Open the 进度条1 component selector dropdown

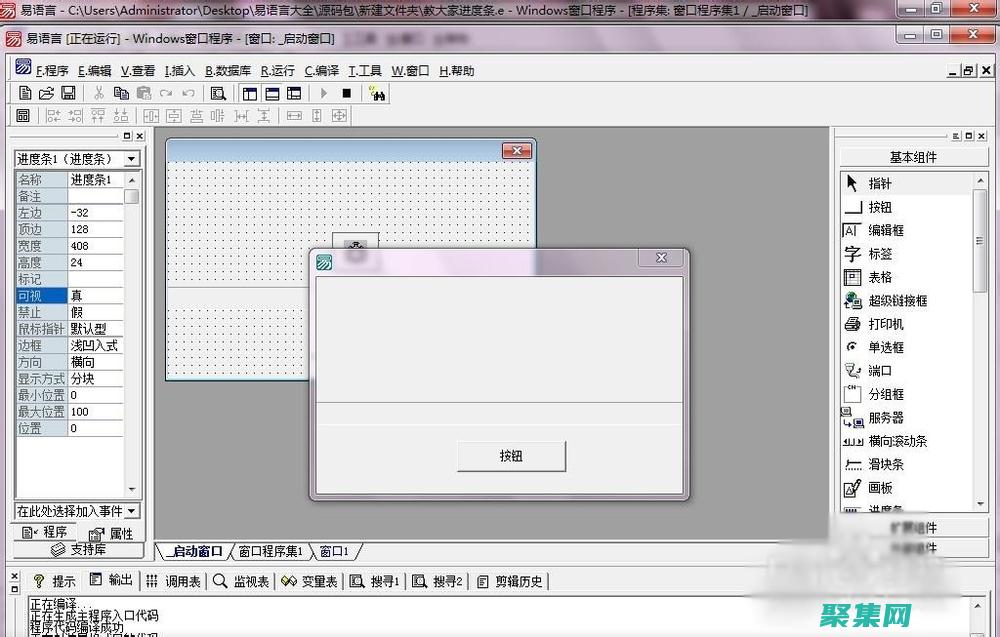[131, 159]
